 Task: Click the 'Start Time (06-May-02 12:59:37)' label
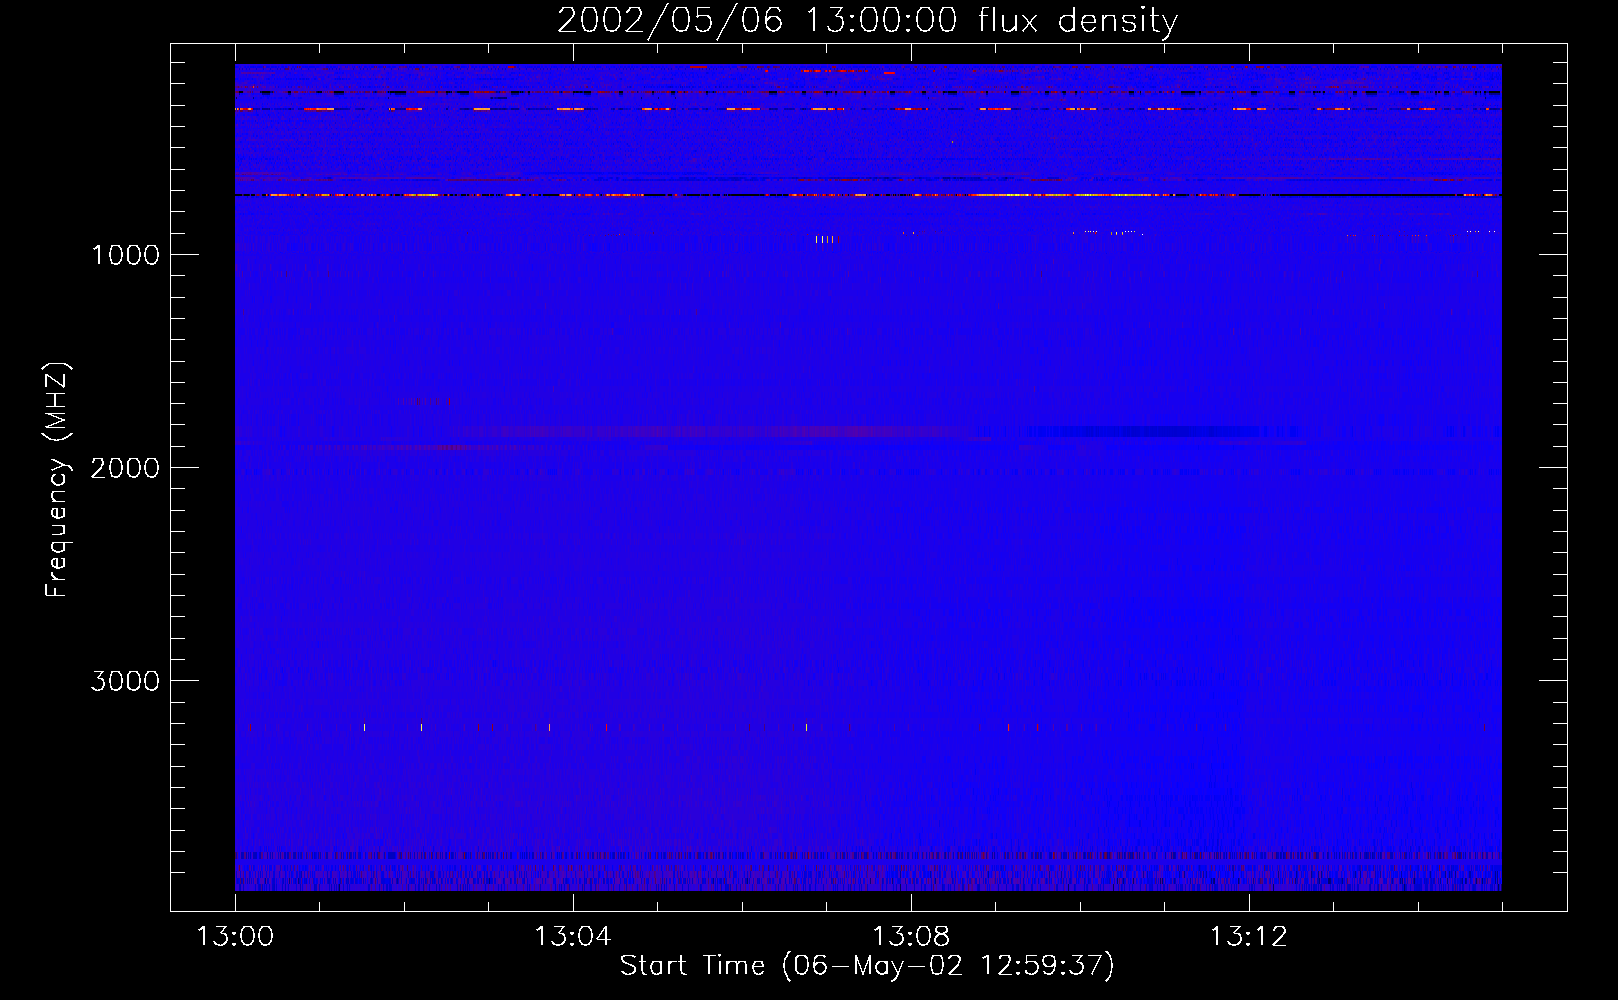(867, 965)
